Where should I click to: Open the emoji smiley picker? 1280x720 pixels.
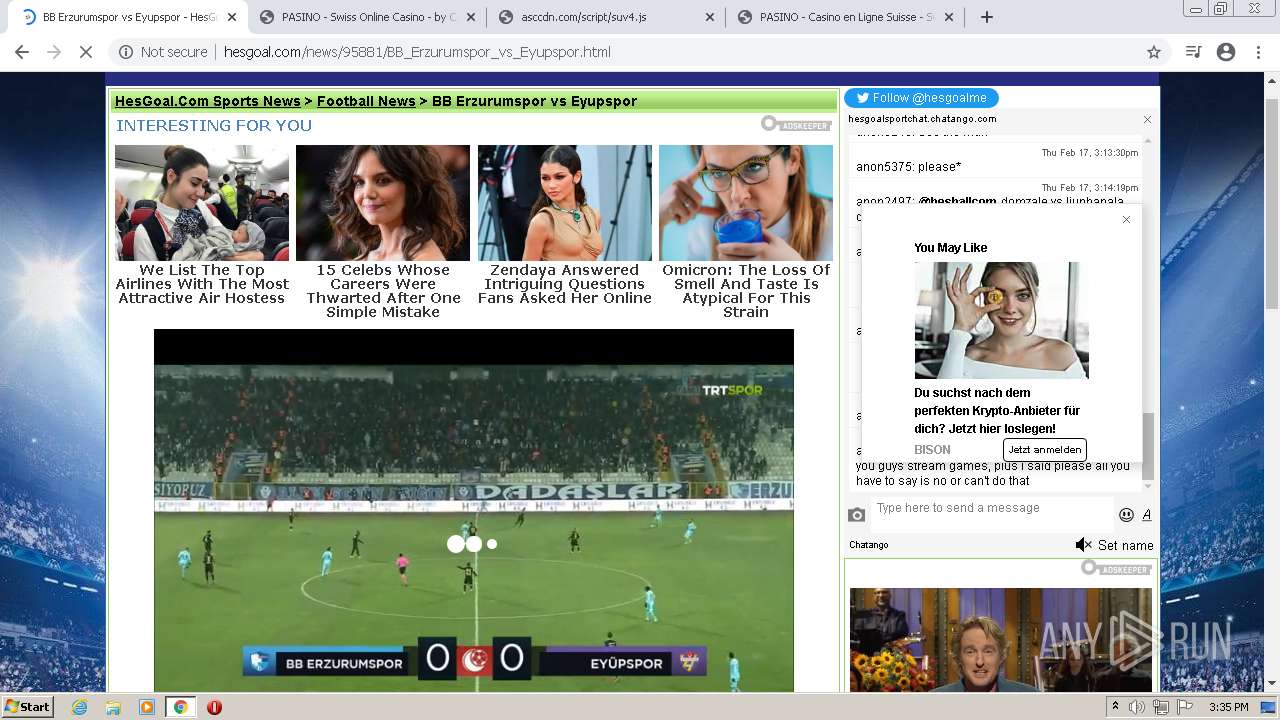[1126, 515]
